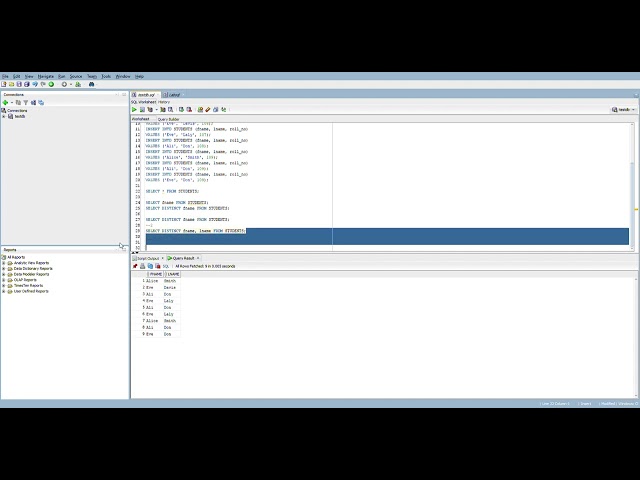This screenshot has height=480, width=640.
Task: Click the Explain Plan icon
Action: click(150, 109)
